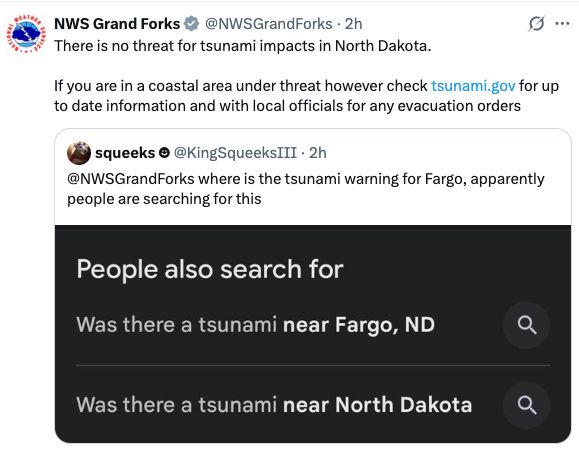579x449 pixels.
Task: Click the Grok circle-slash icon
Action: pyautogui.click(x=536, y=24)
